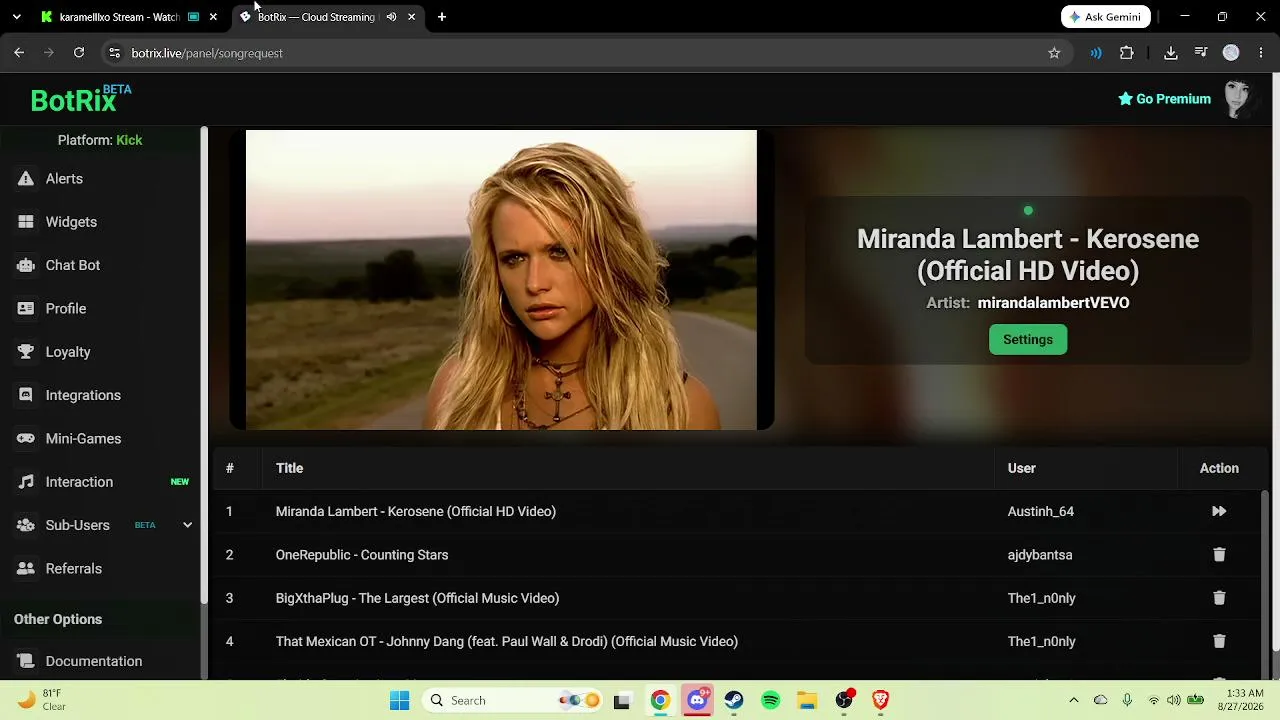The width and height of the screenshot is (1280, 720).
Task: Click the Kick platform label
Action: coord(129,140)
